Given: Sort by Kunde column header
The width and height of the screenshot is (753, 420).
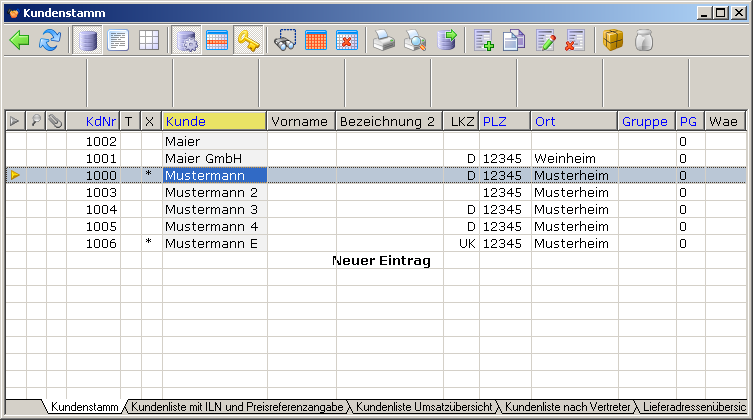Looking at the screenshot, I should 214,121.
